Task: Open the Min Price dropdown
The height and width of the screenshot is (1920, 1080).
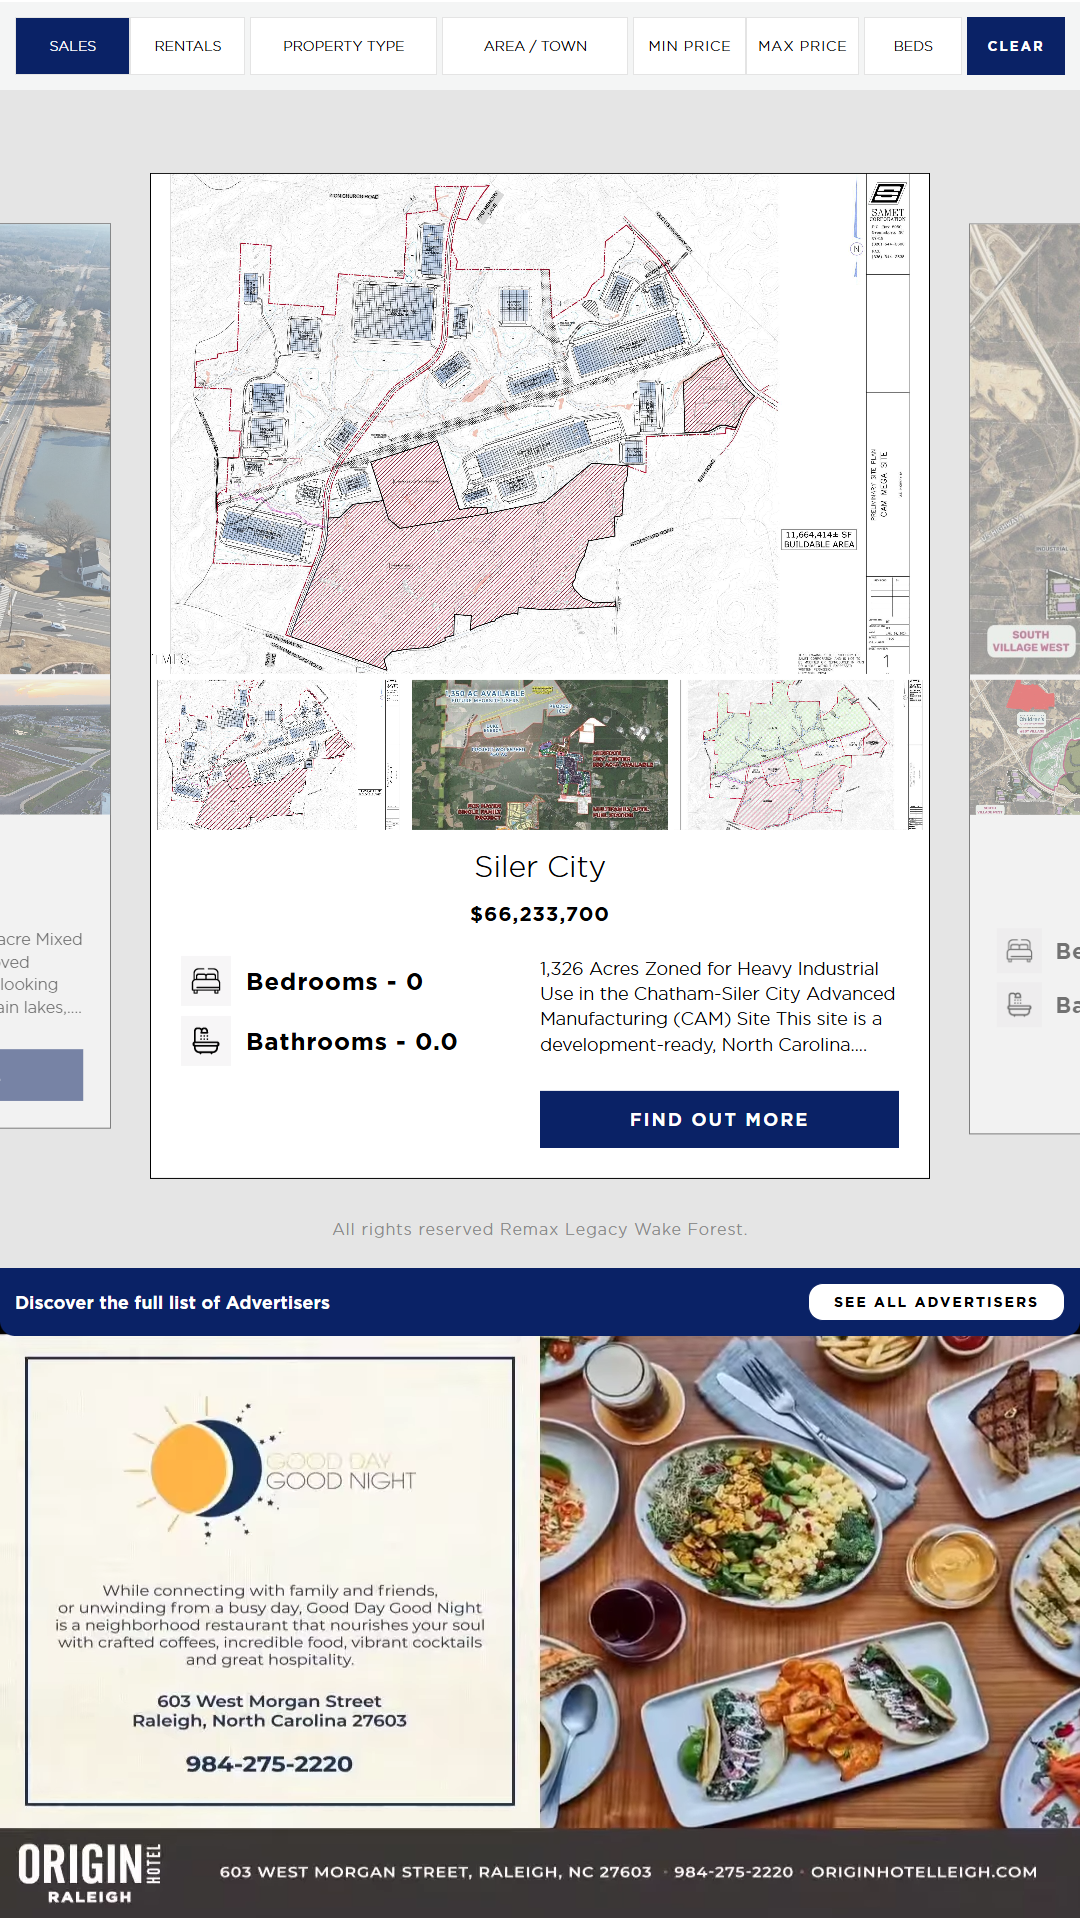Action: pos(689,46)
